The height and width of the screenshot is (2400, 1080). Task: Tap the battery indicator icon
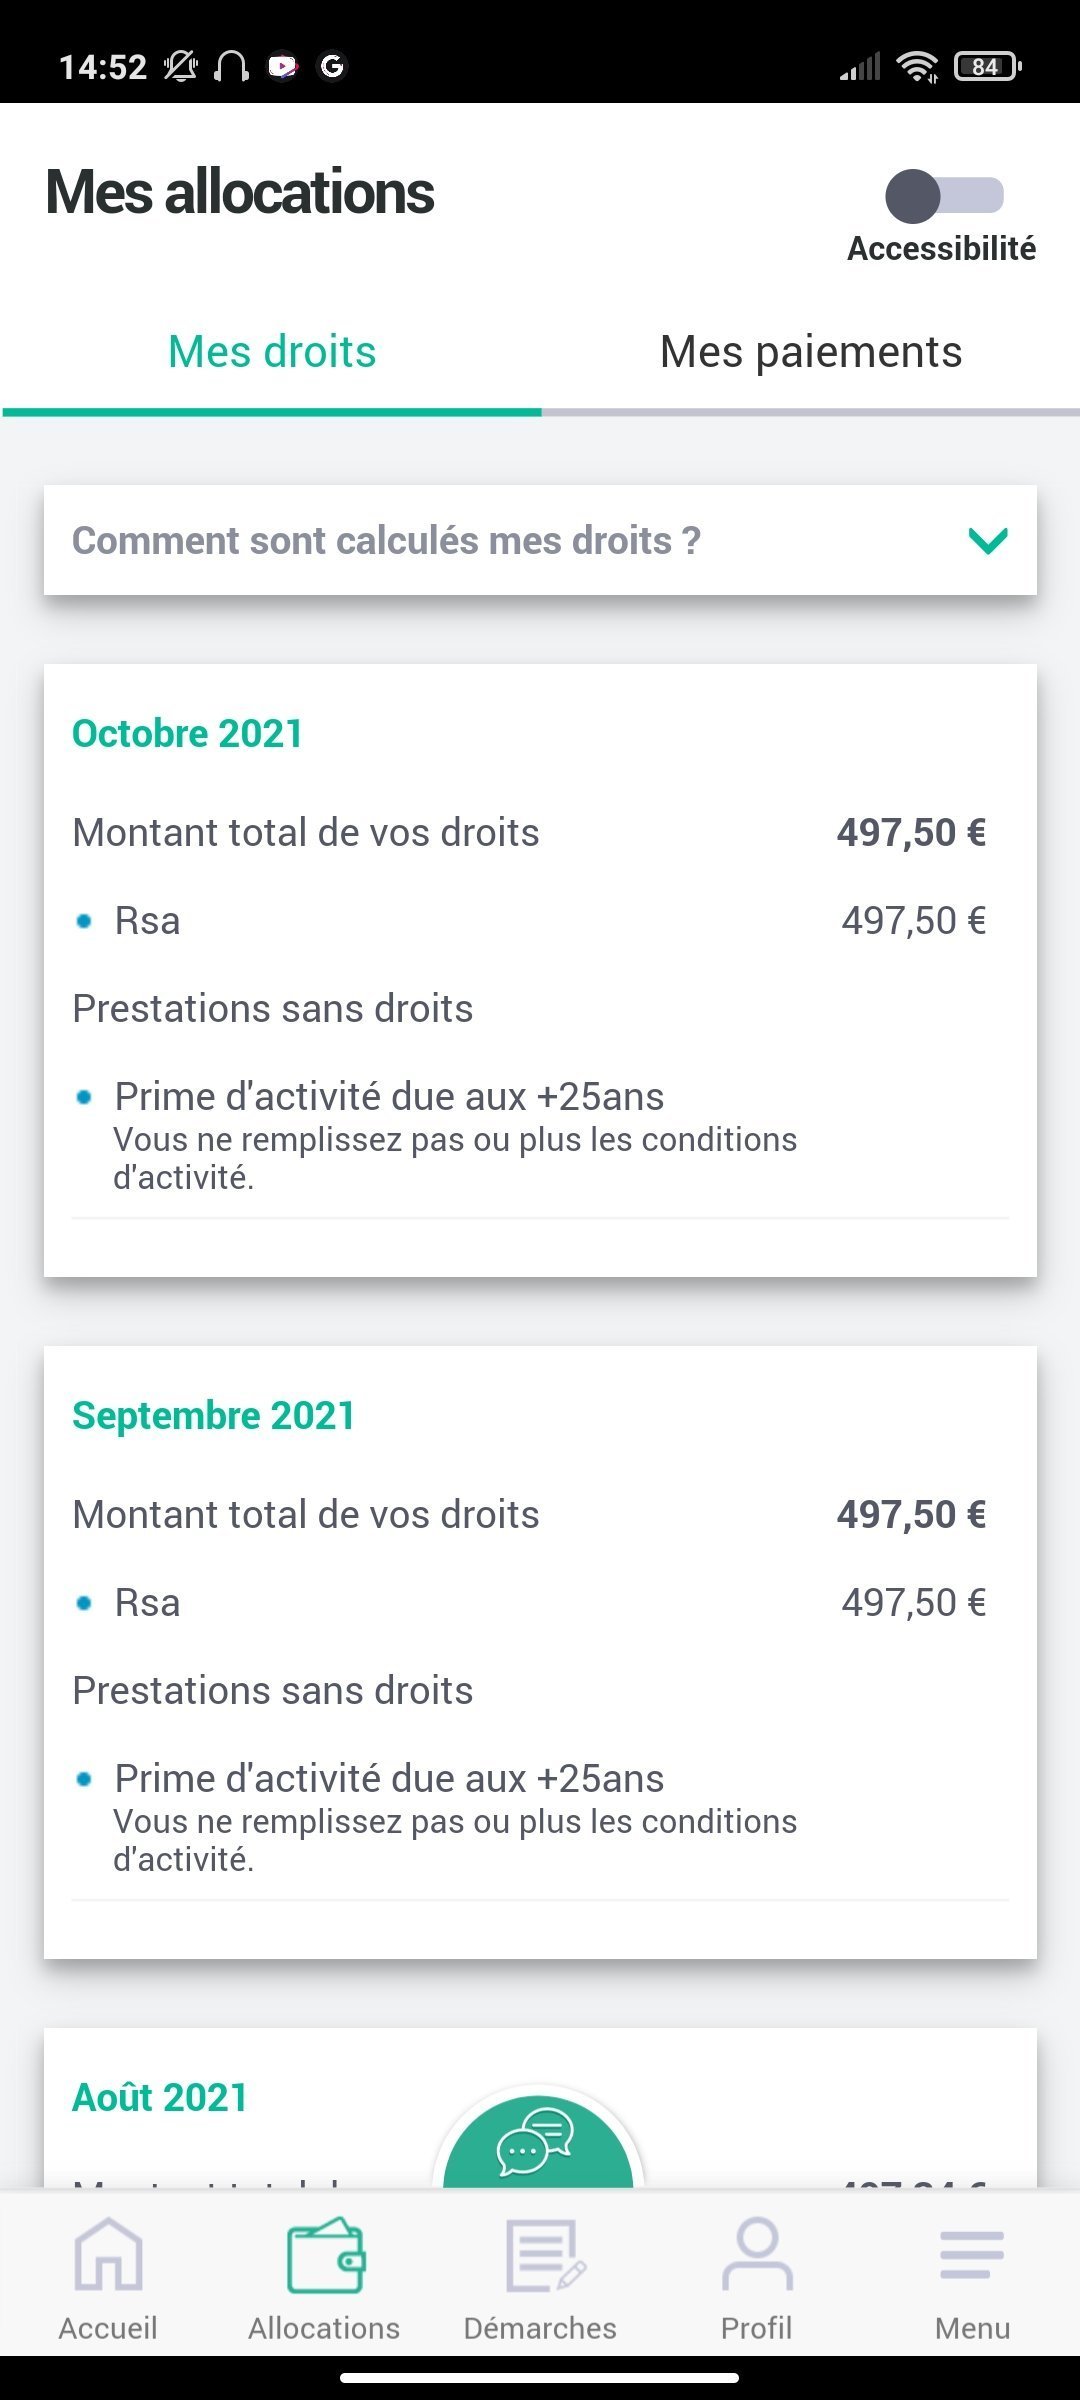[988, 67]
